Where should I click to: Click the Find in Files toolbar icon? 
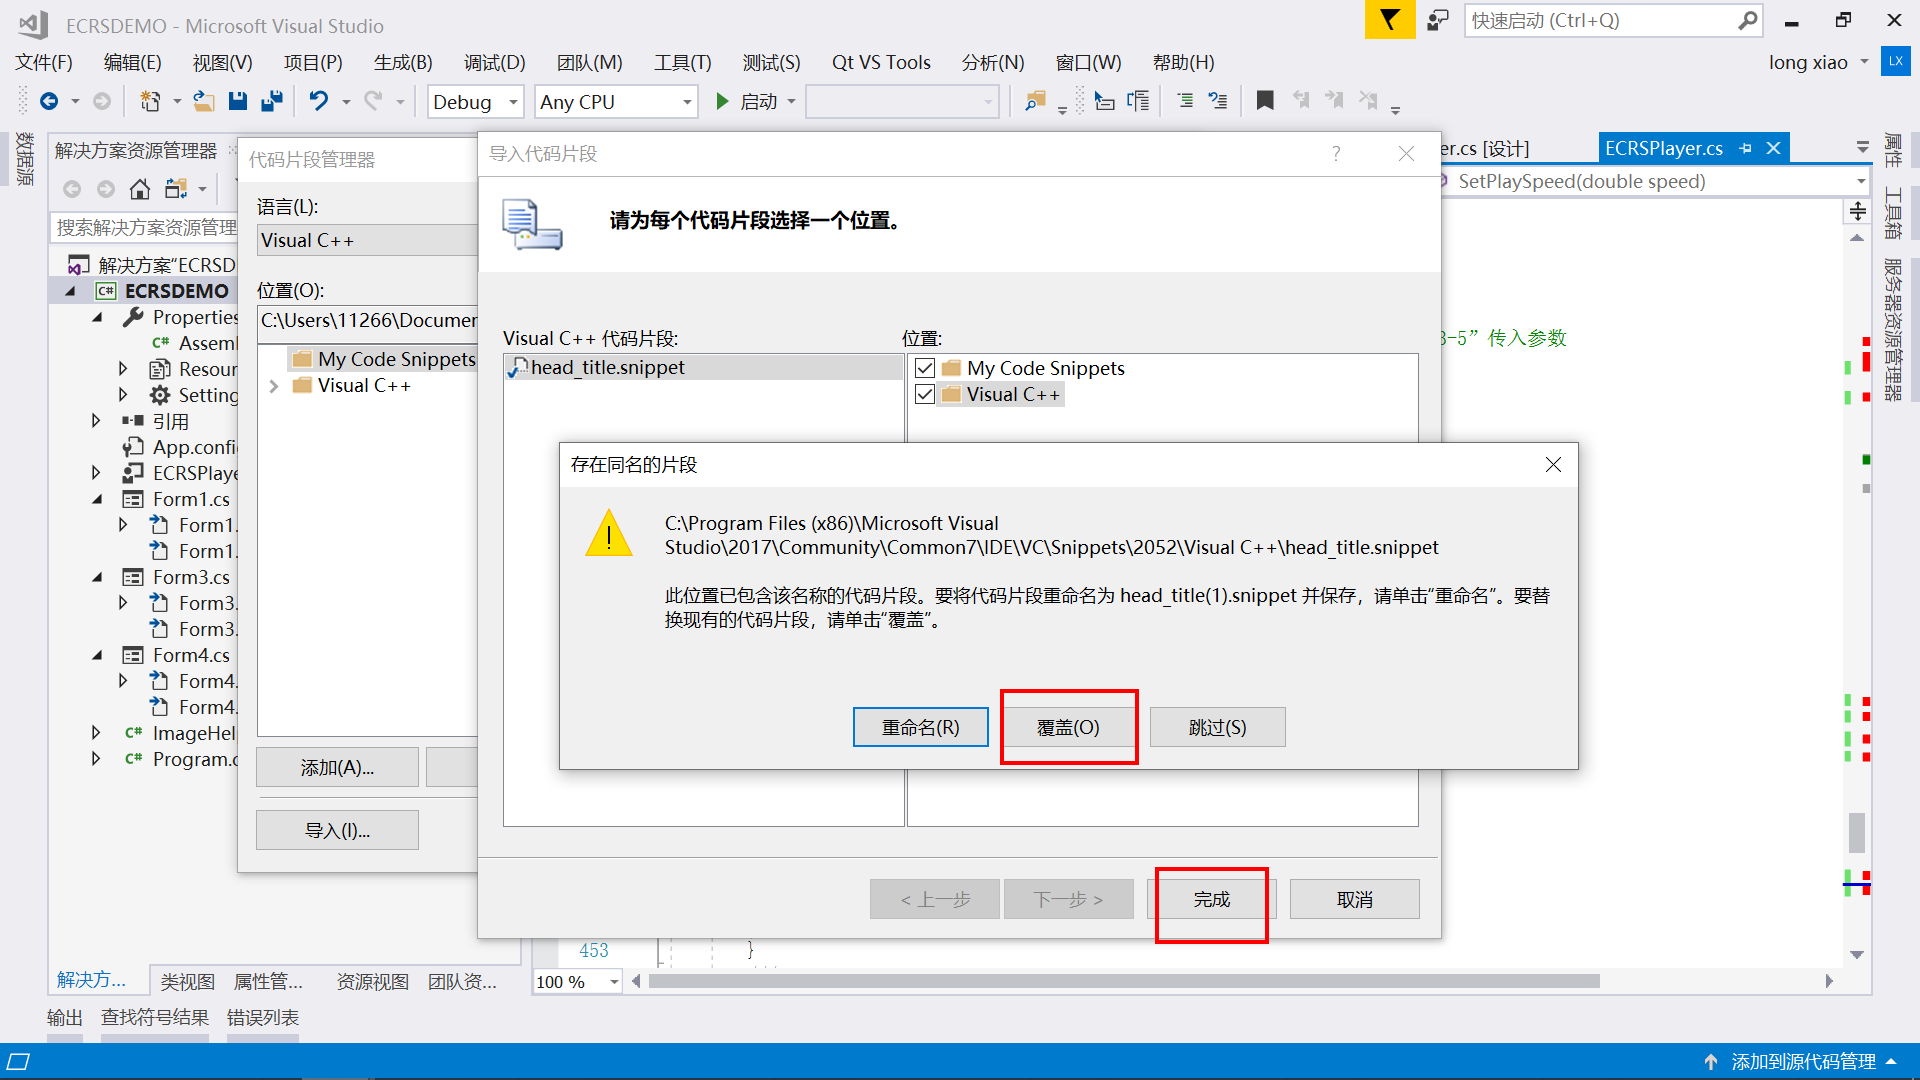tap(1035, 101)
